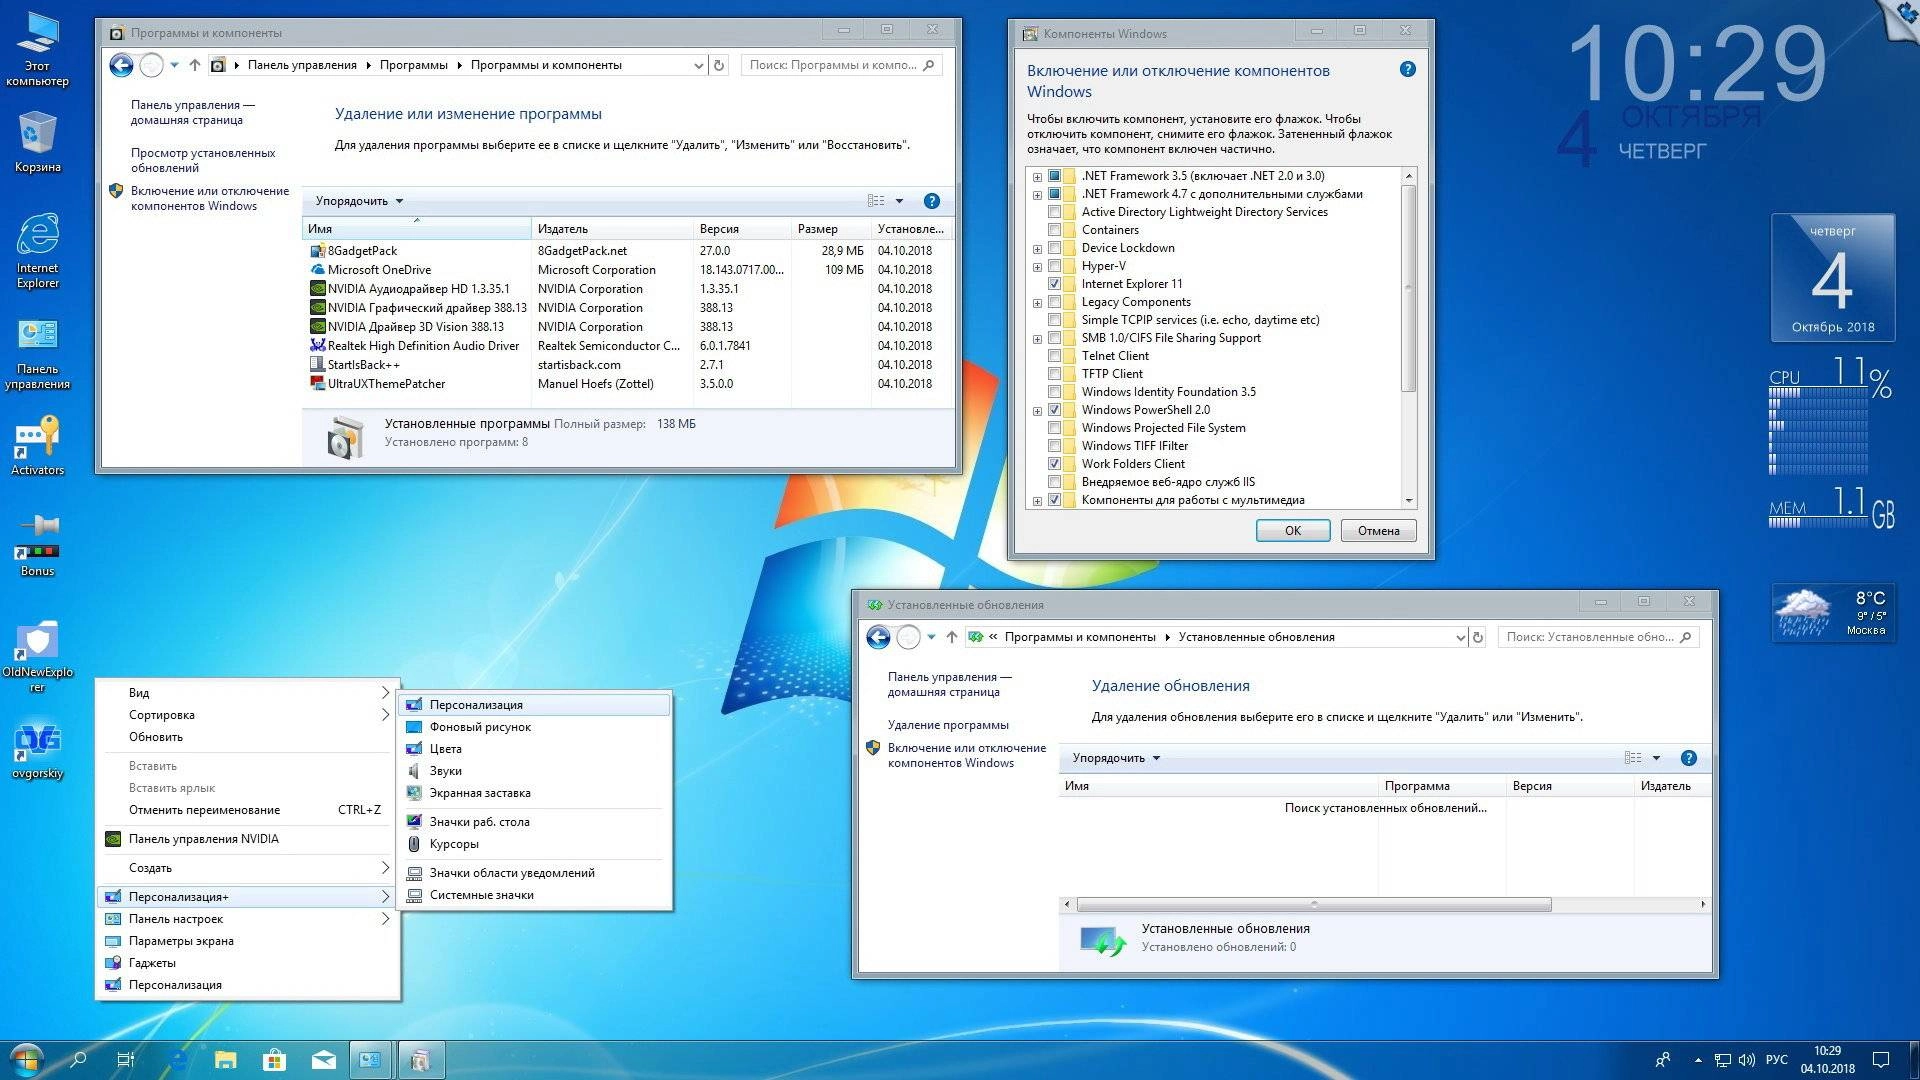Click Обновить in the context menu
This screenshot has width=1920, height=1080.
tap(247, 737)
